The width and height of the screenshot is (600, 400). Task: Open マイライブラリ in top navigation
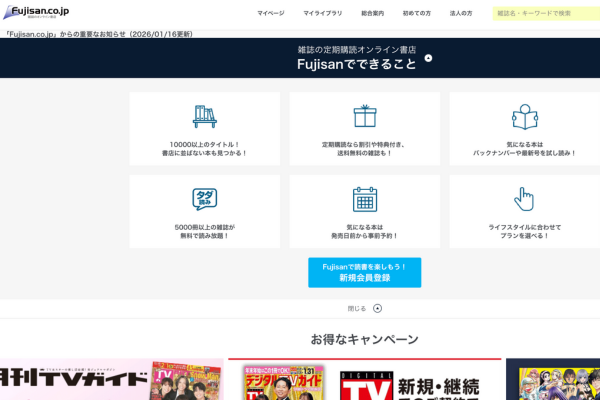point(323,13)
